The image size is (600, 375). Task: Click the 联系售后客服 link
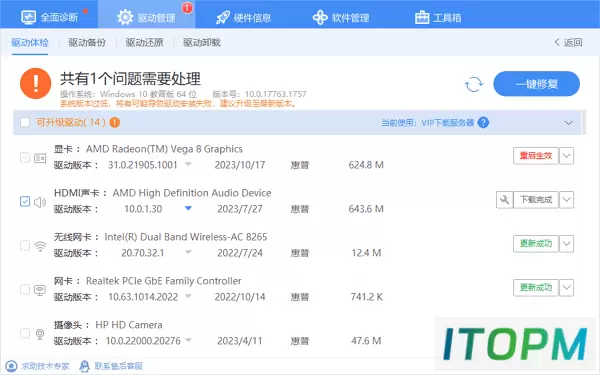point(119,366)
